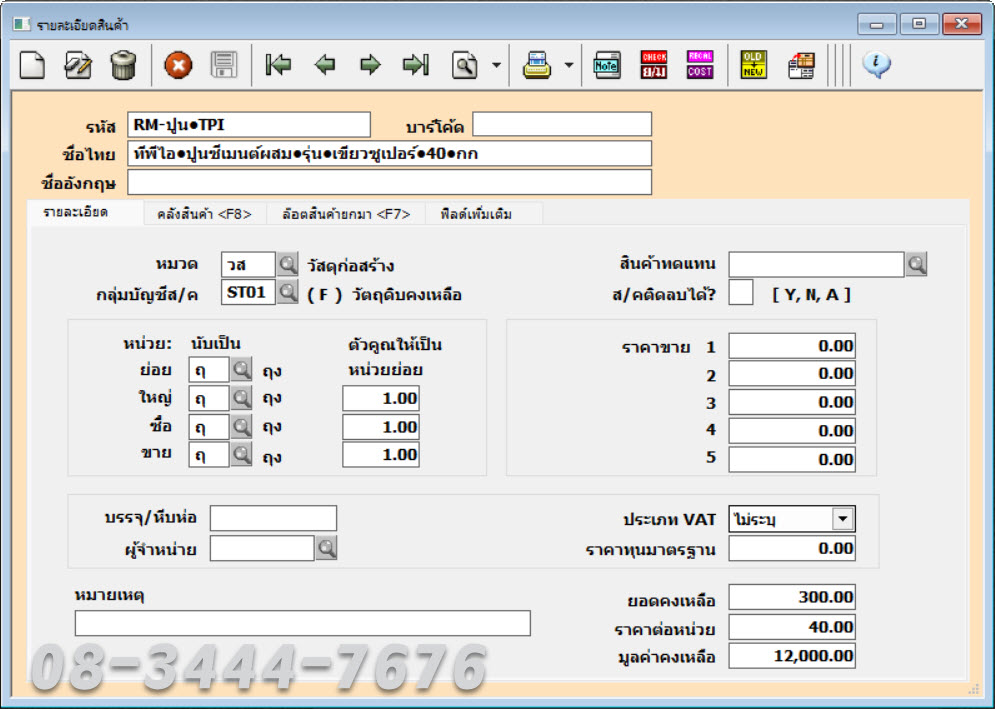
Task: Lookup สินค้าทดแทน magnifier icon
Action: pyautogui.click(x=916, y=264)
